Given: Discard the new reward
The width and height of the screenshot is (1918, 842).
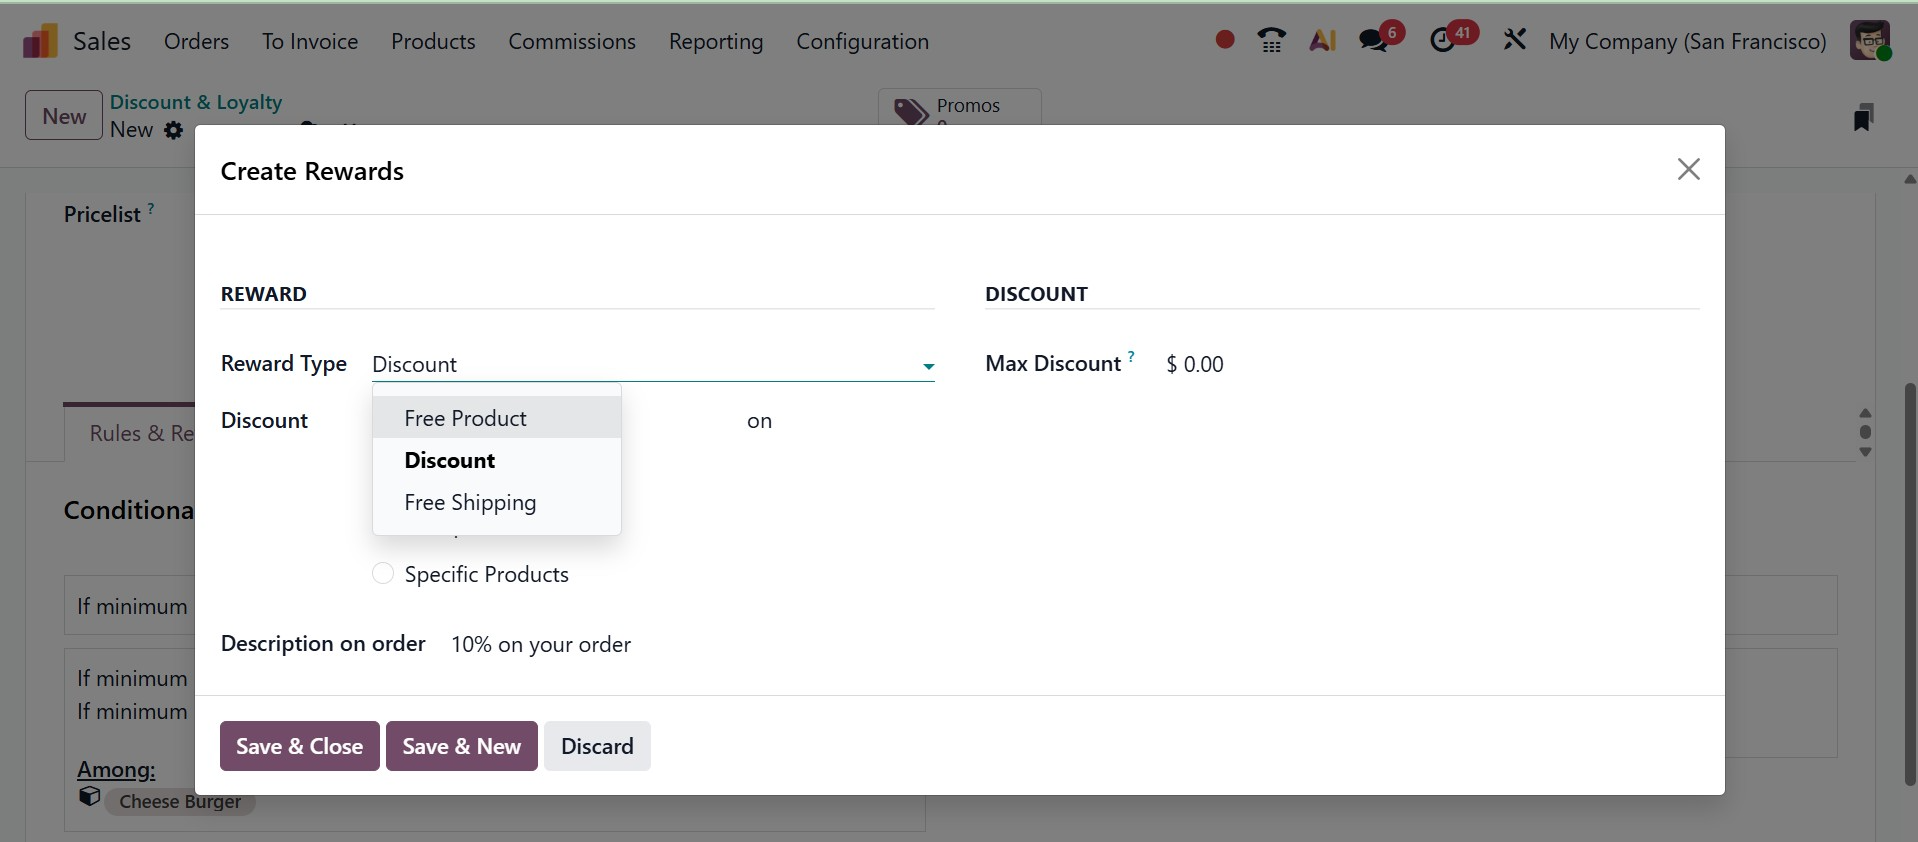Looking at the screenshot, I should click(597, 746).
